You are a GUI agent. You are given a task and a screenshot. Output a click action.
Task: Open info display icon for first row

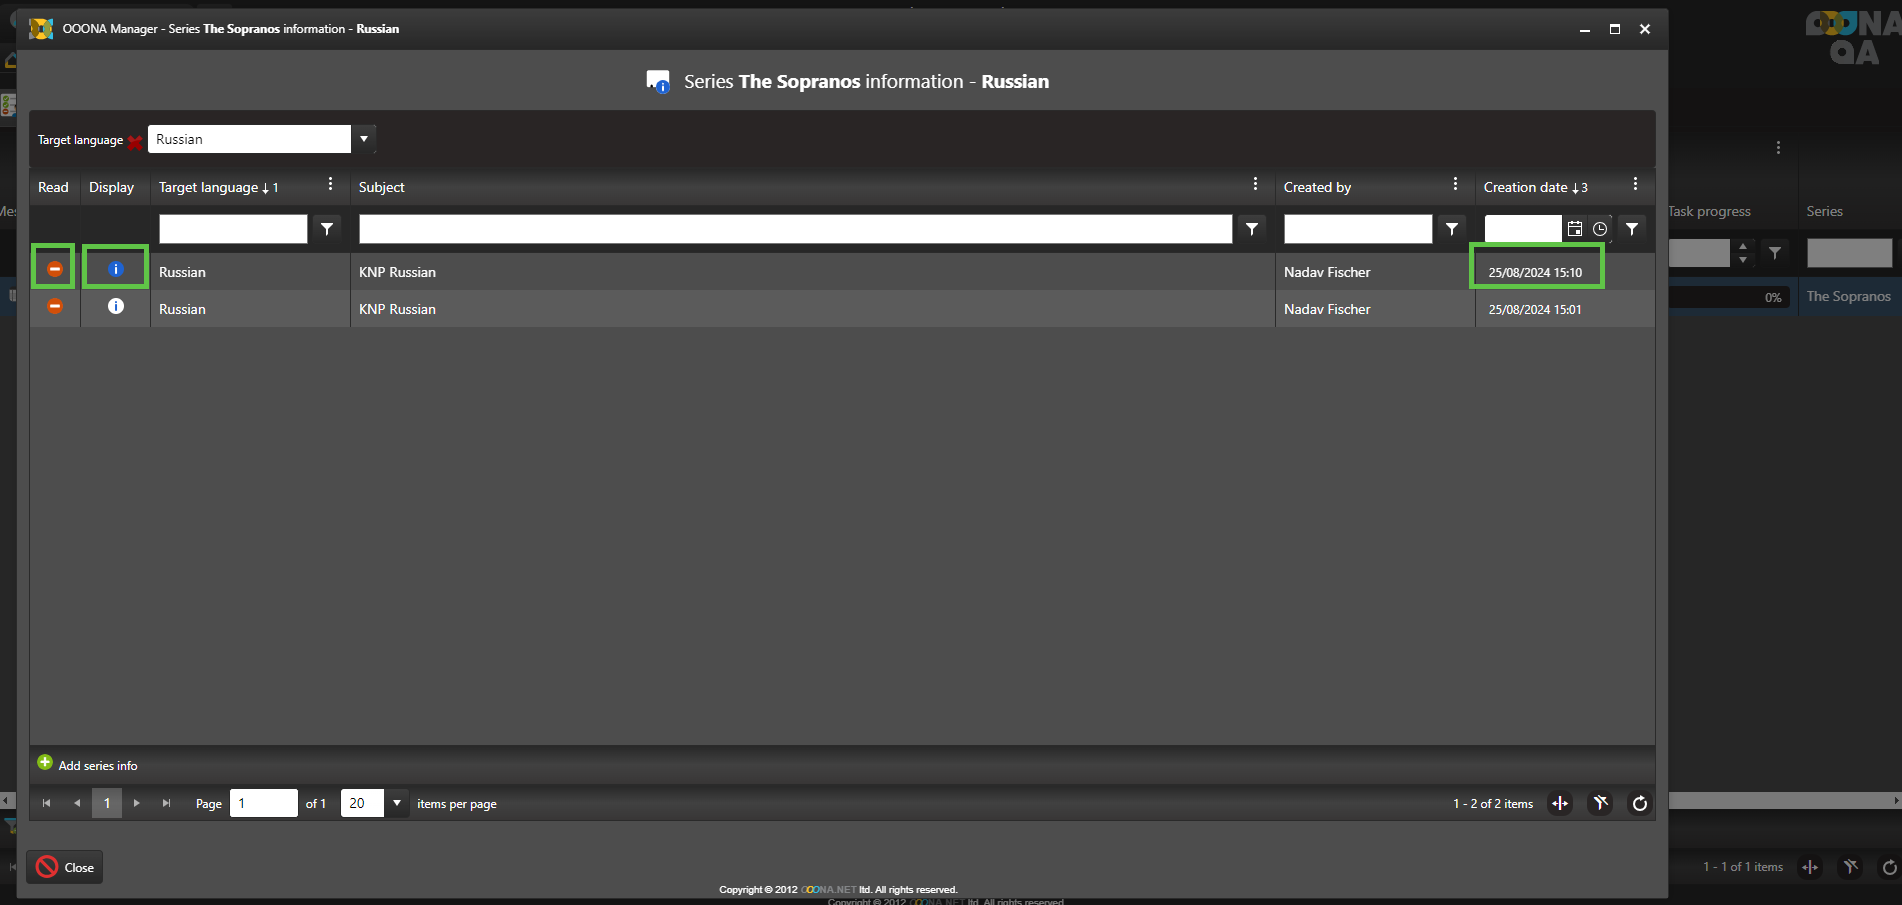click(x=115, y=269)
